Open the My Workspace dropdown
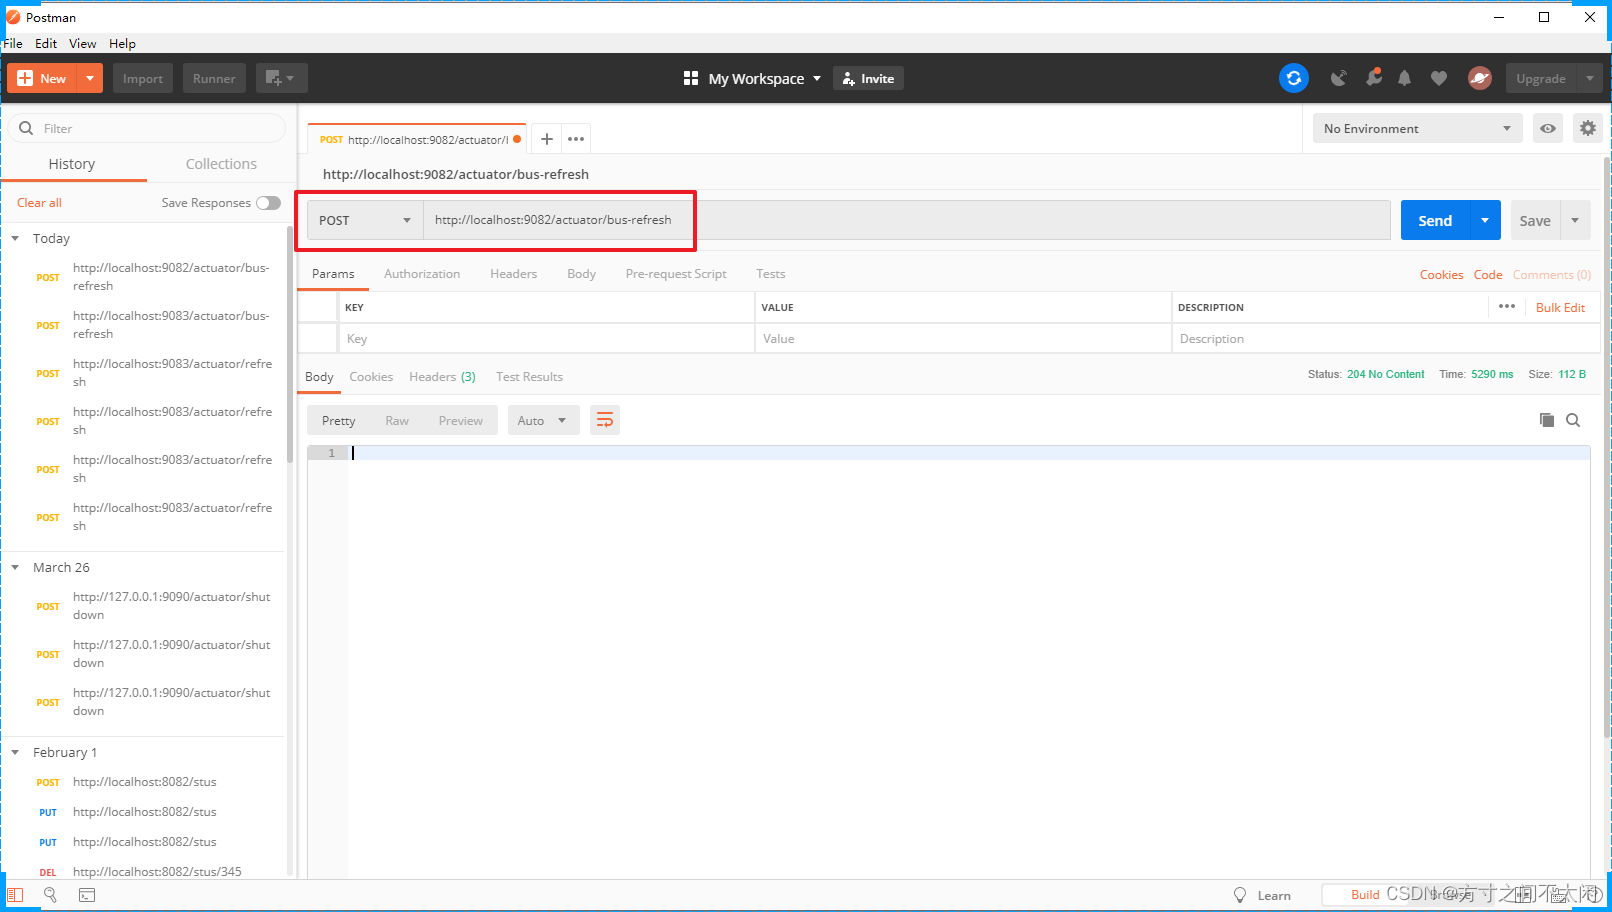The image size is (1612, 912). tap(764, 78)
